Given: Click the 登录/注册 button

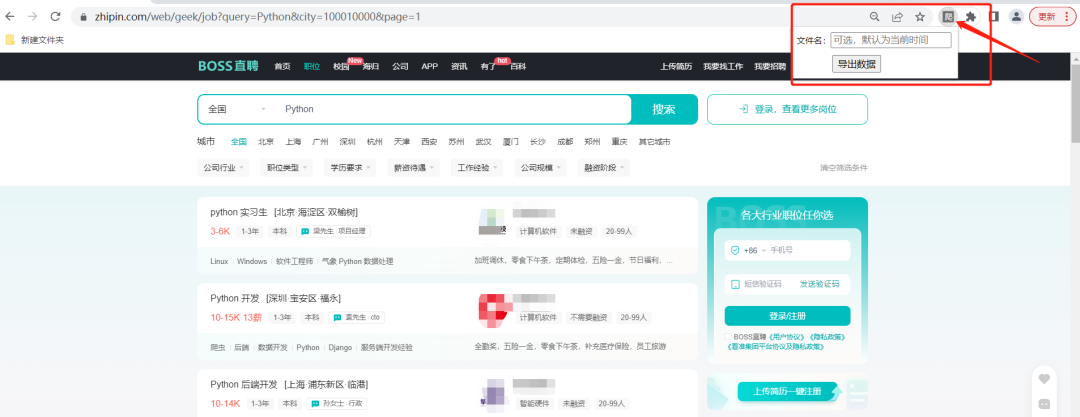Looking at the screenshot, I should pyautogui.click(x=787, y=316).
